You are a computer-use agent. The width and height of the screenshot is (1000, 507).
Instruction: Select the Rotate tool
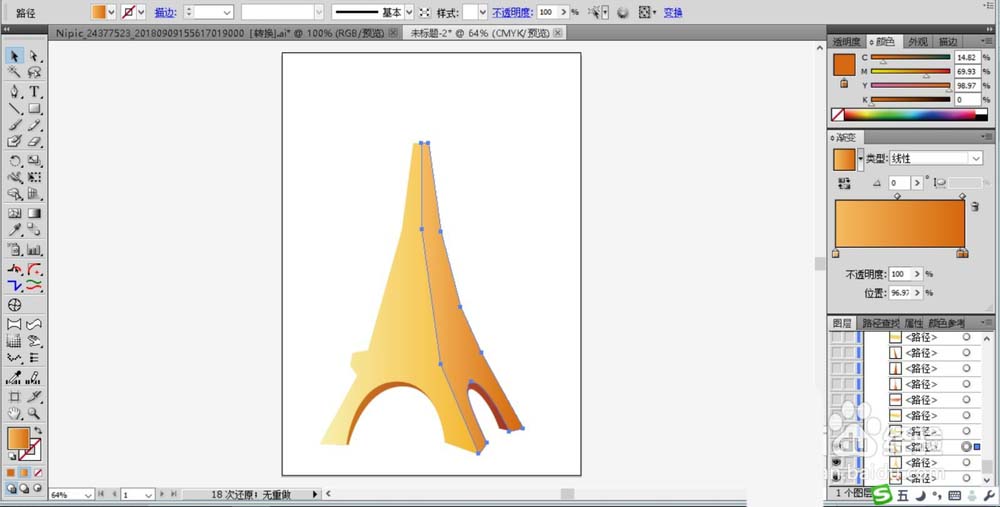(x=14, y=161)
